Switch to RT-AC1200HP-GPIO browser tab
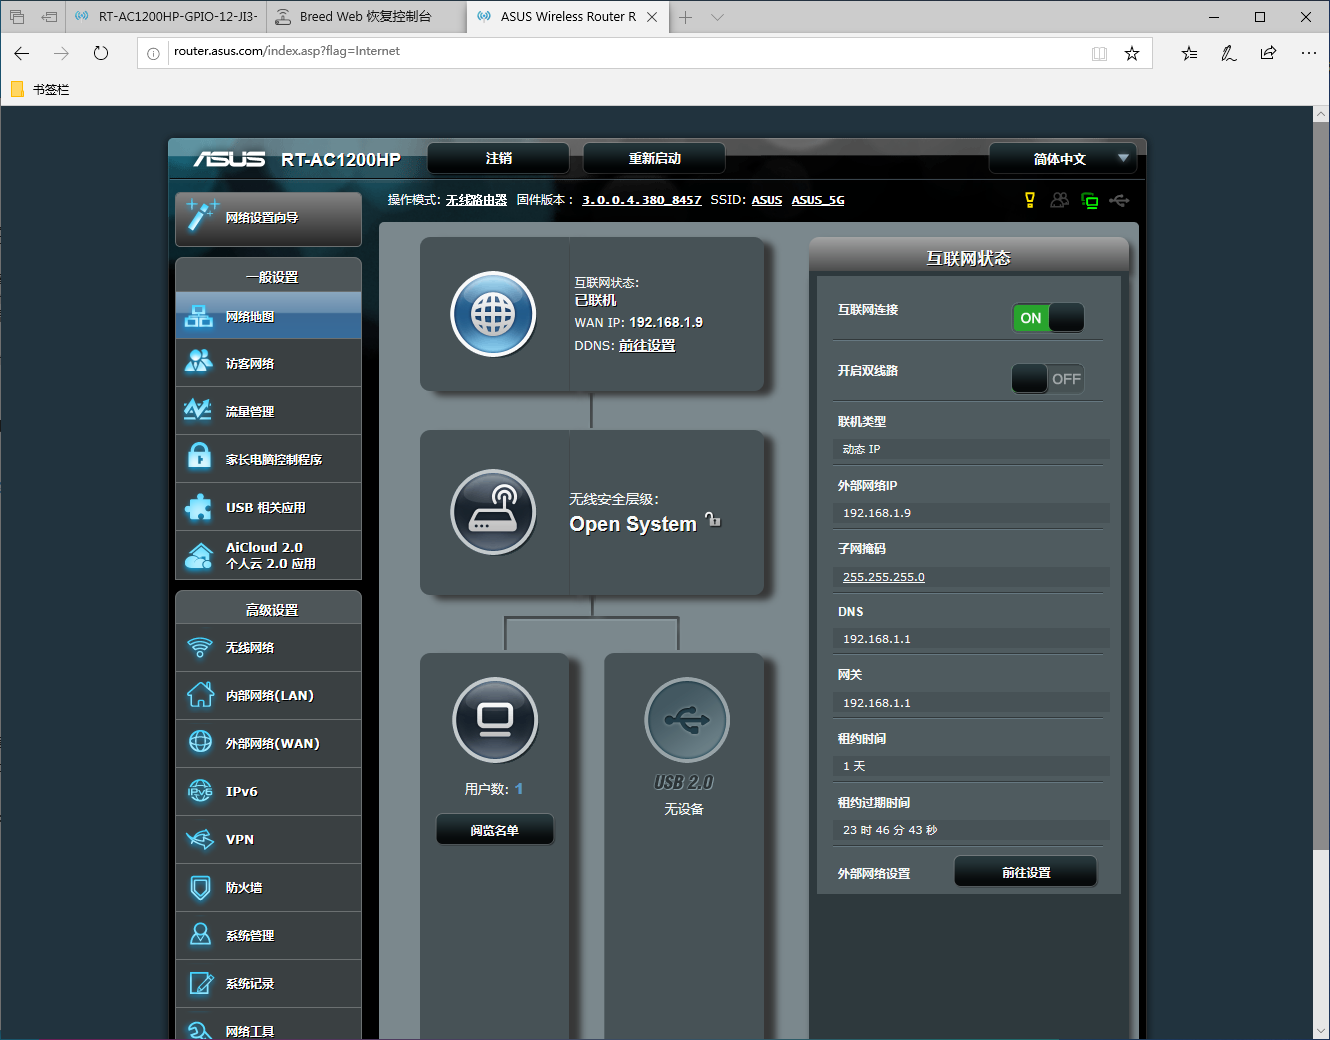This screenshot has height=1040, width=1330. (166, 17)
